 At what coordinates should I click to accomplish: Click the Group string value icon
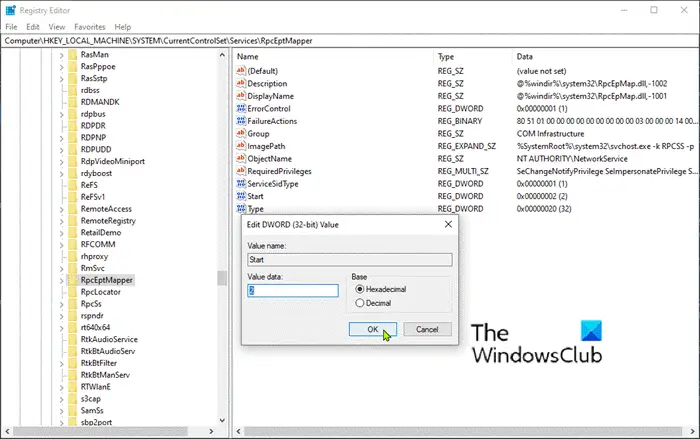(241, 133)
